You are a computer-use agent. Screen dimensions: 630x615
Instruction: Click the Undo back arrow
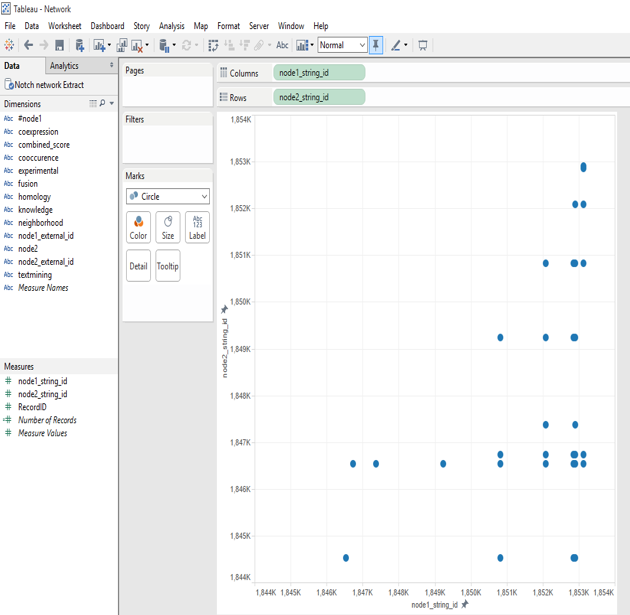coord(28,45)
